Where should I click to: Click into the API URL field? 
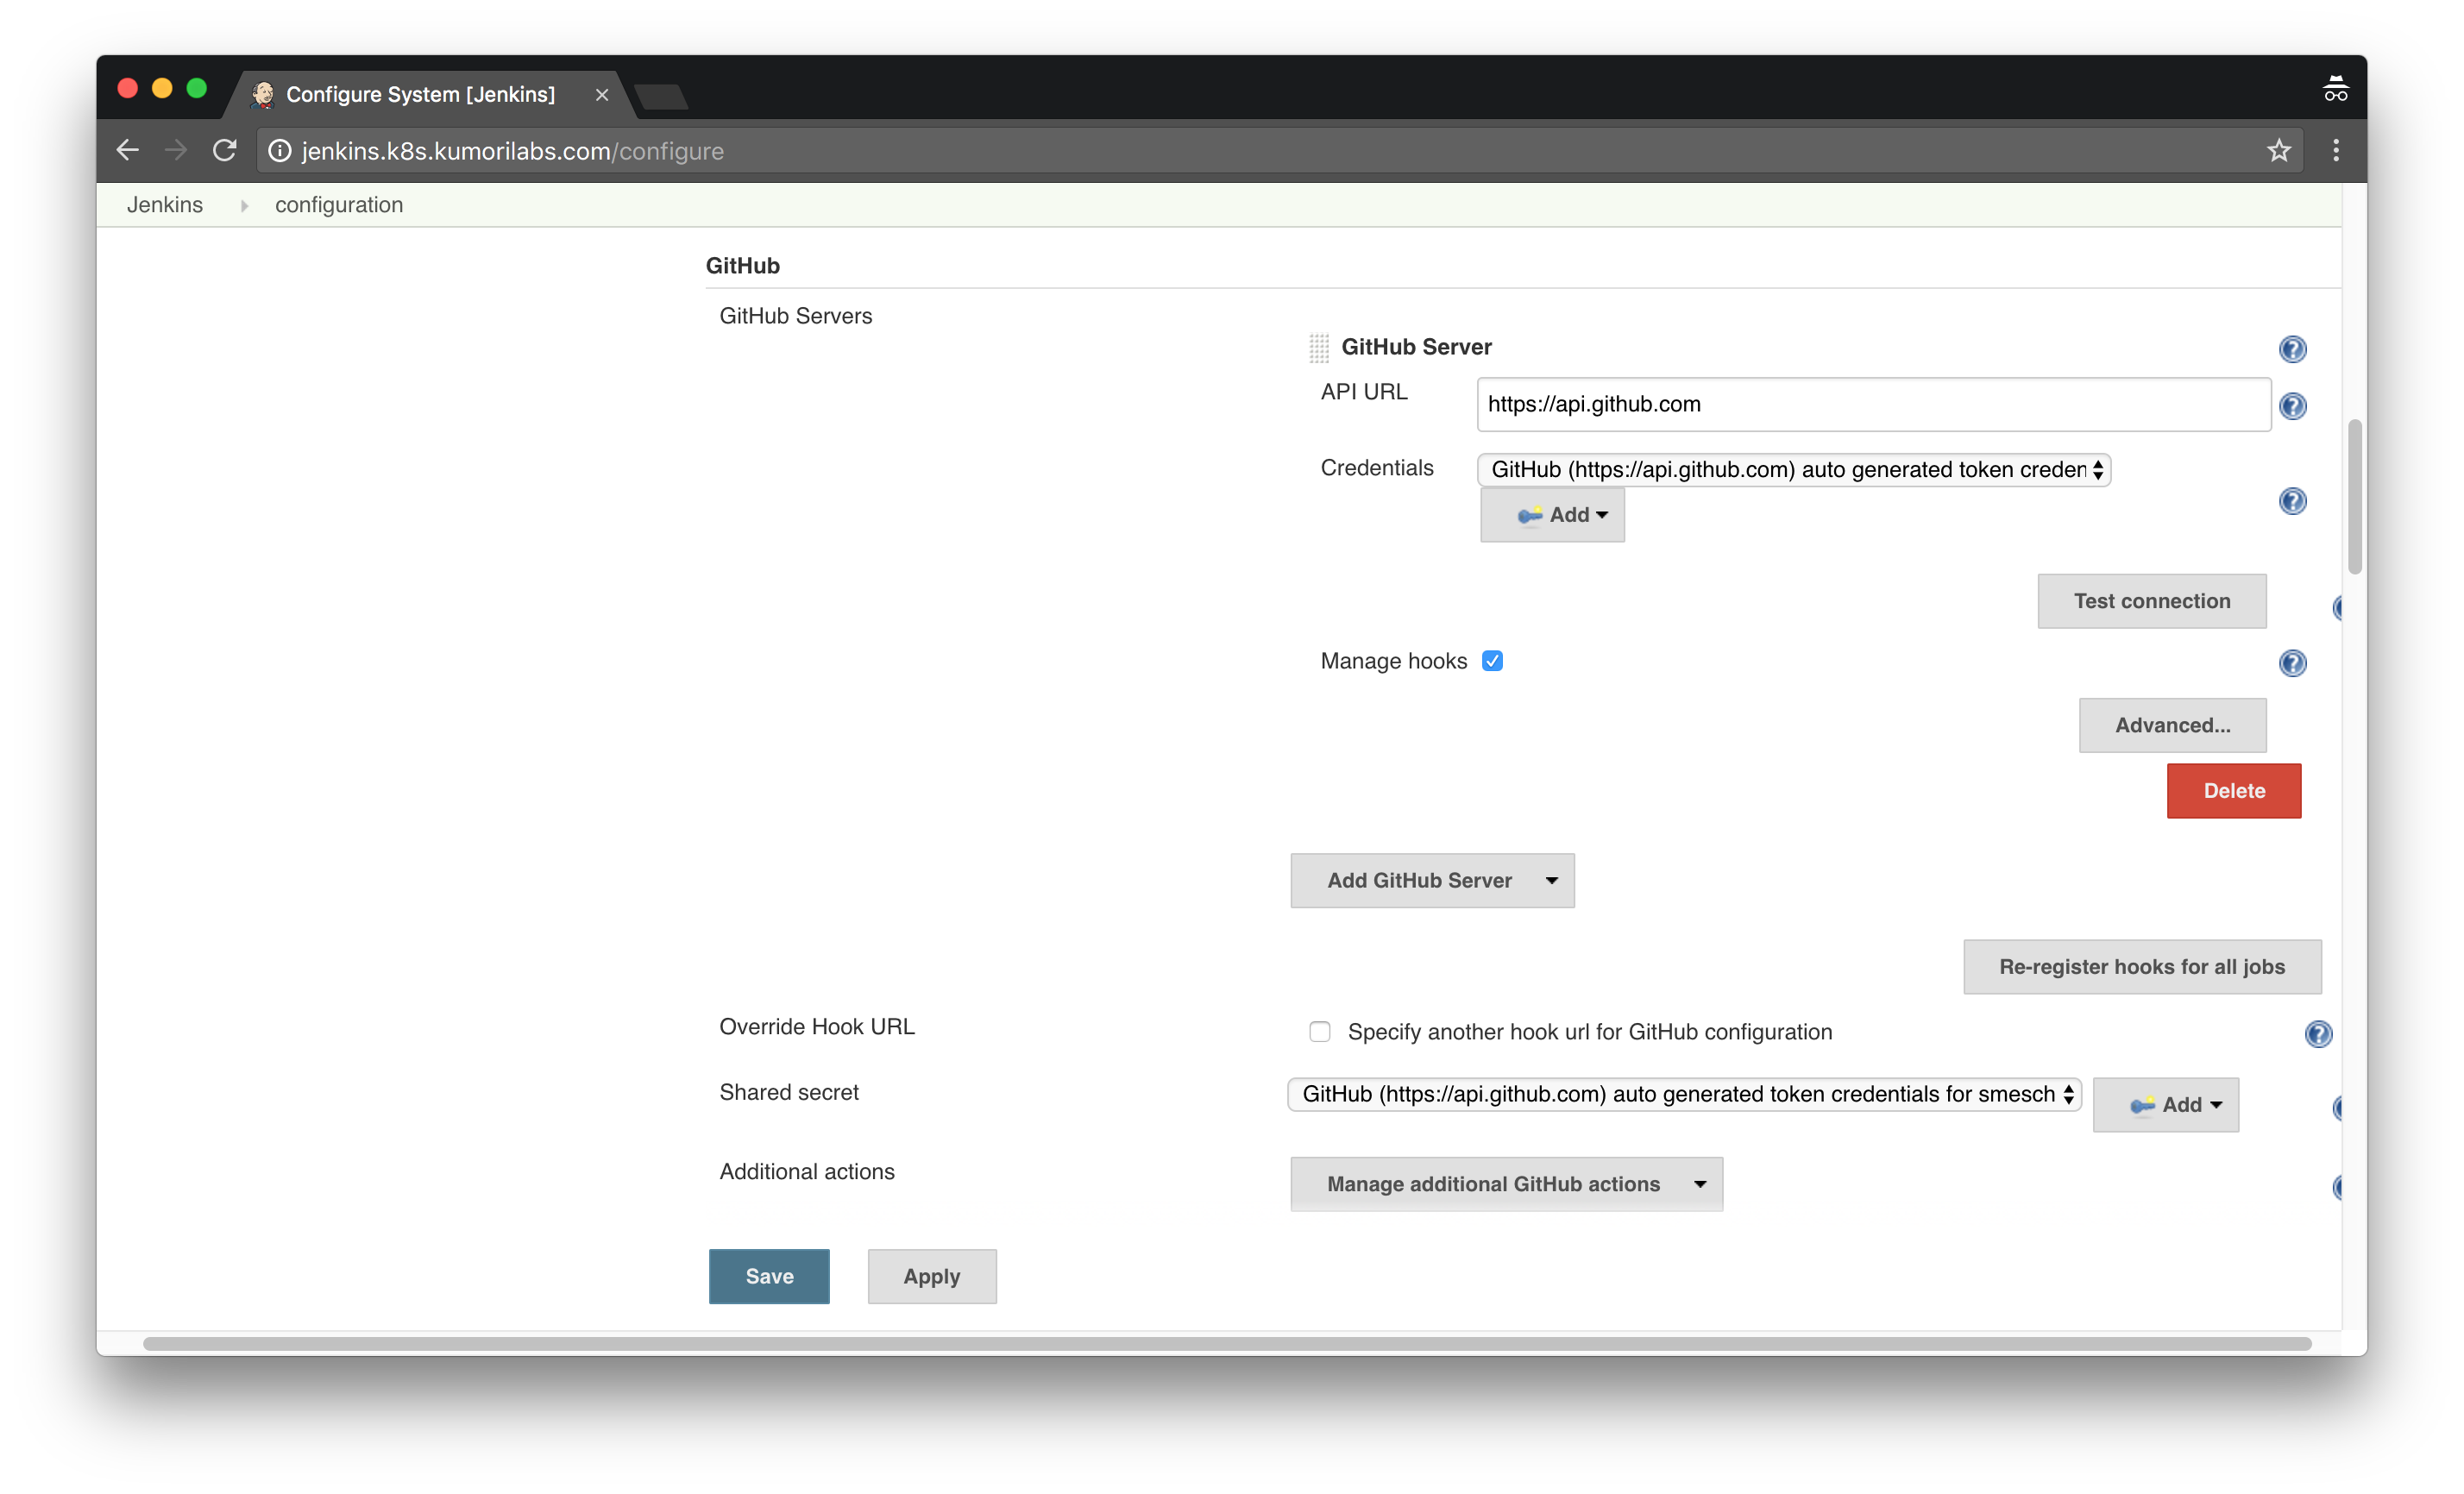1873,404
